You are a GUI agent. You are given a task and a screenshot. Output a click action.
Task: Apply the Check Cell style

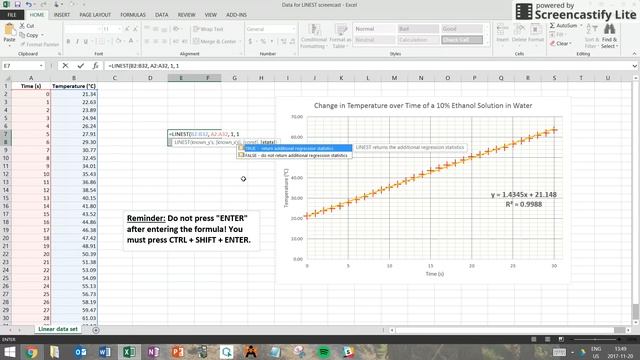[x=462, y=40]
